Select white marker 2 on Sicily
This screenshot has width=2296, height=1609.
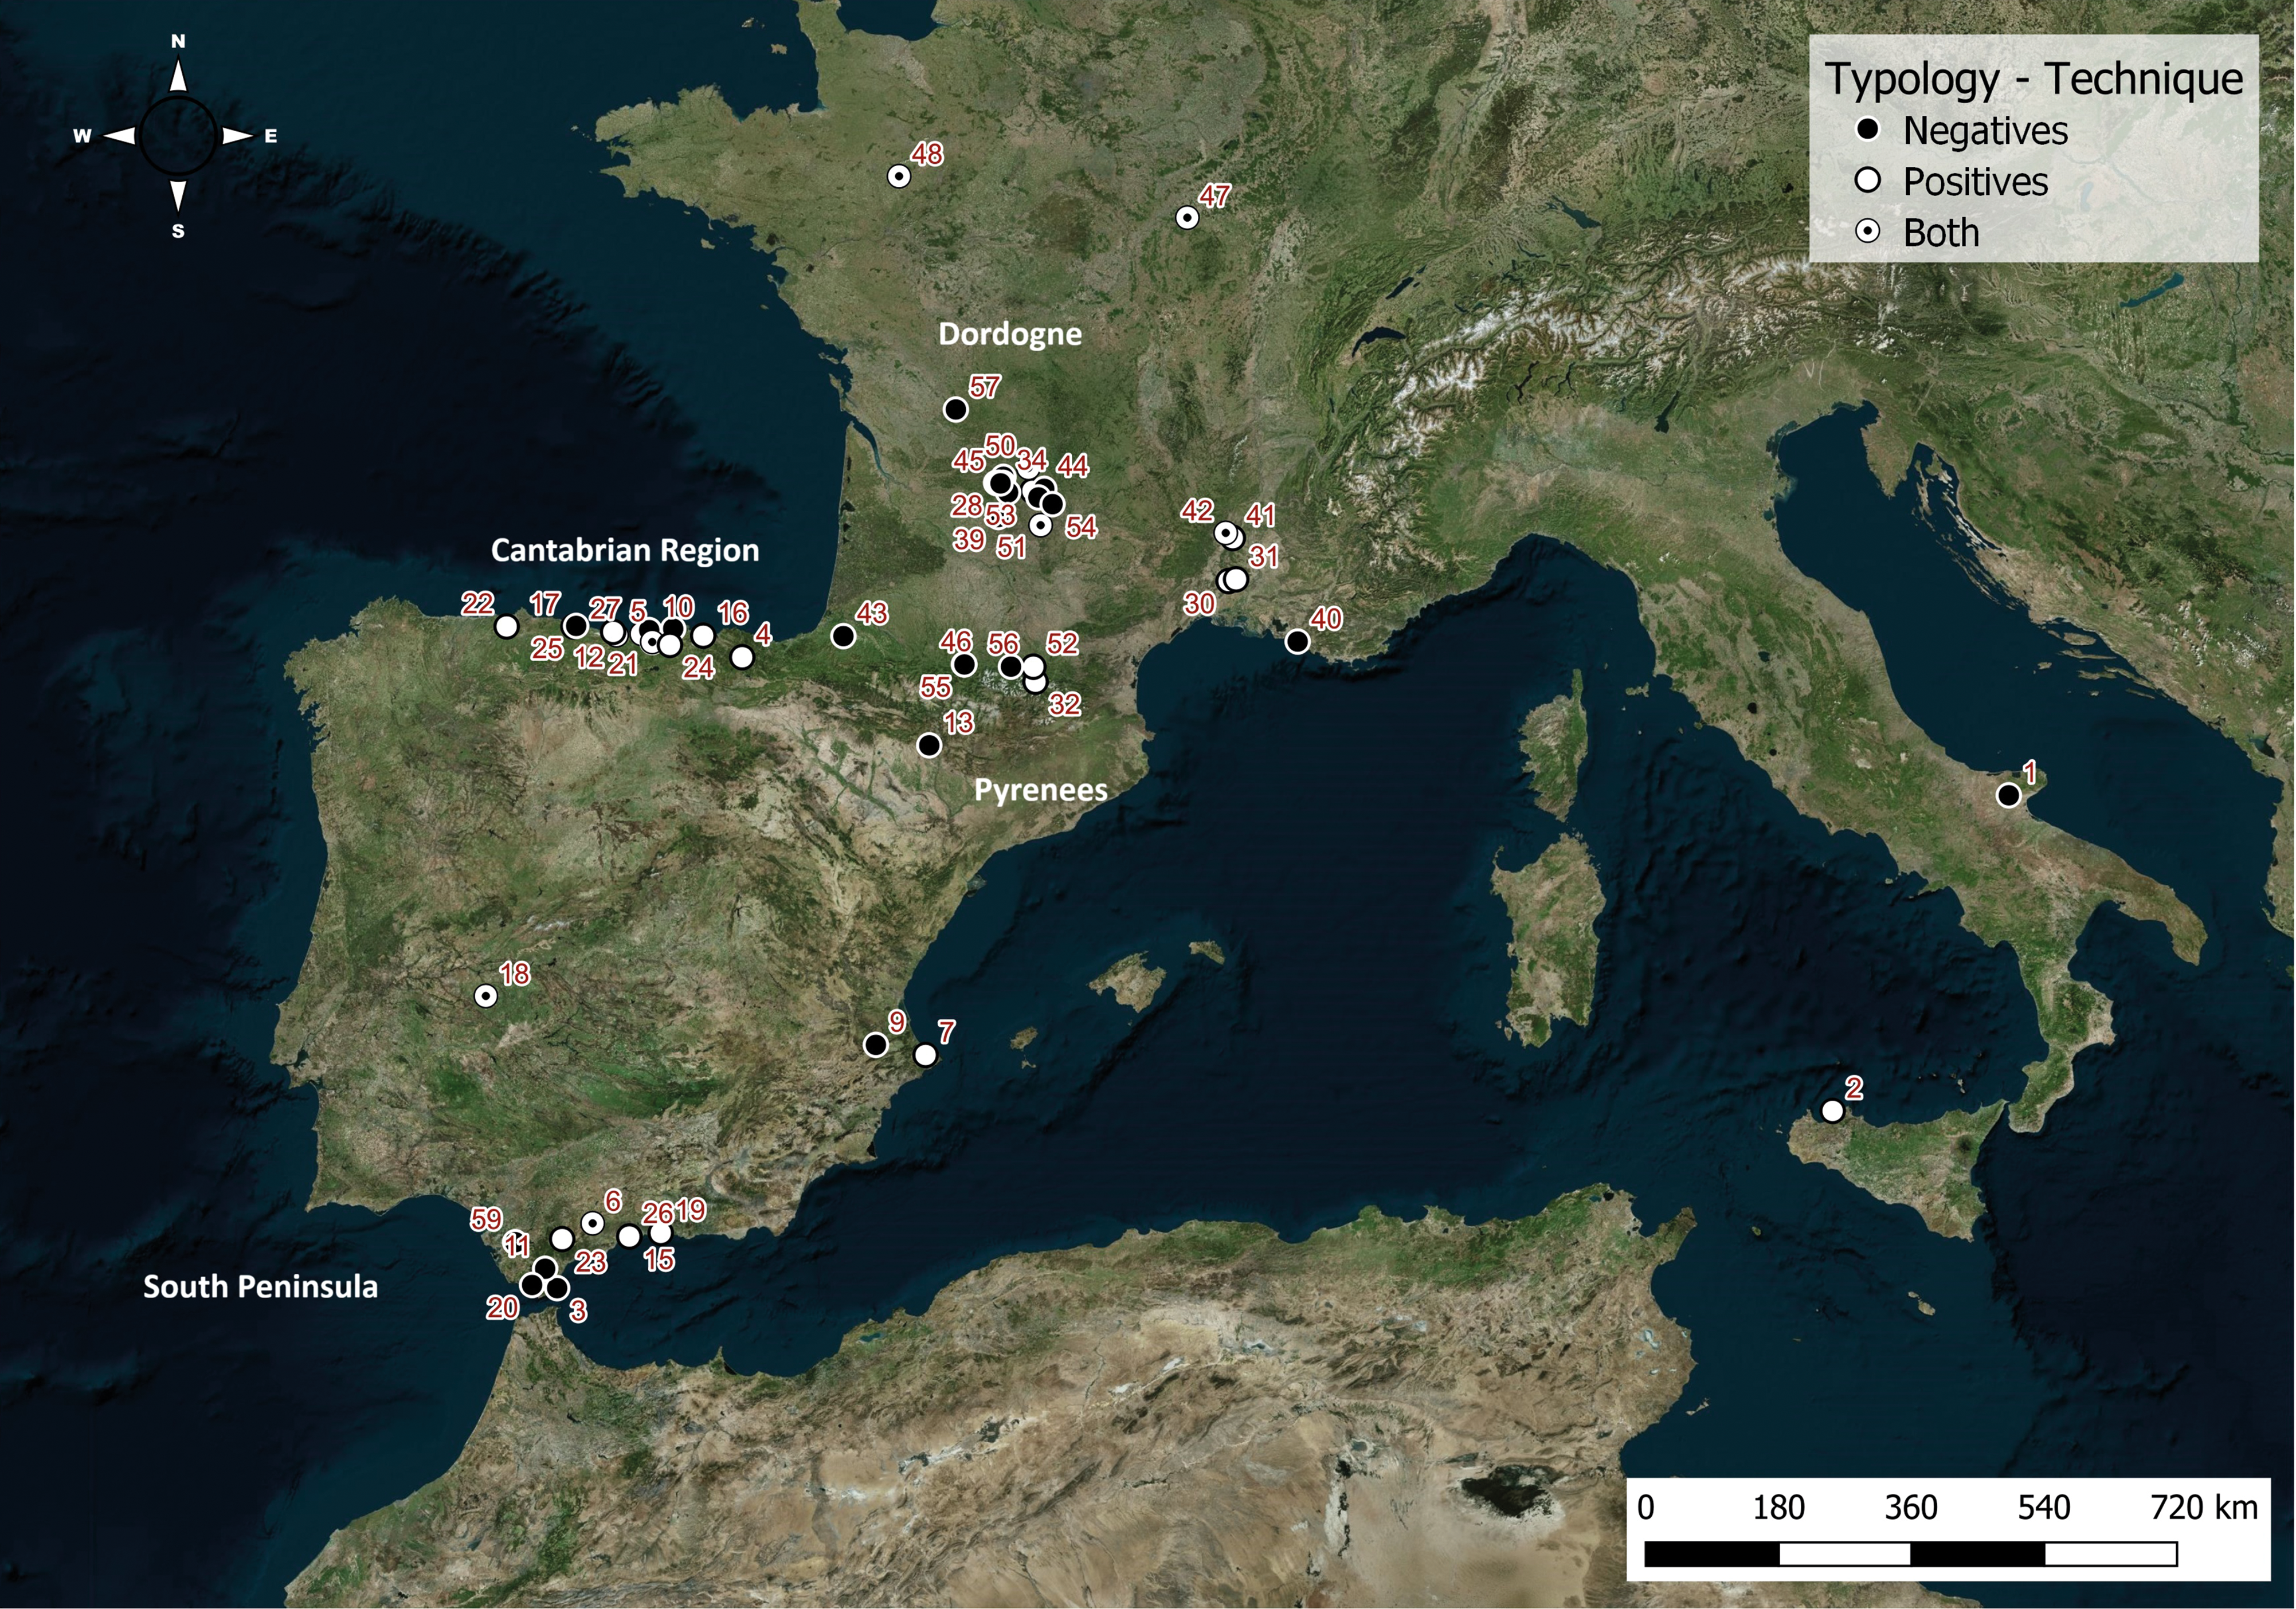coord(1832,1111)
